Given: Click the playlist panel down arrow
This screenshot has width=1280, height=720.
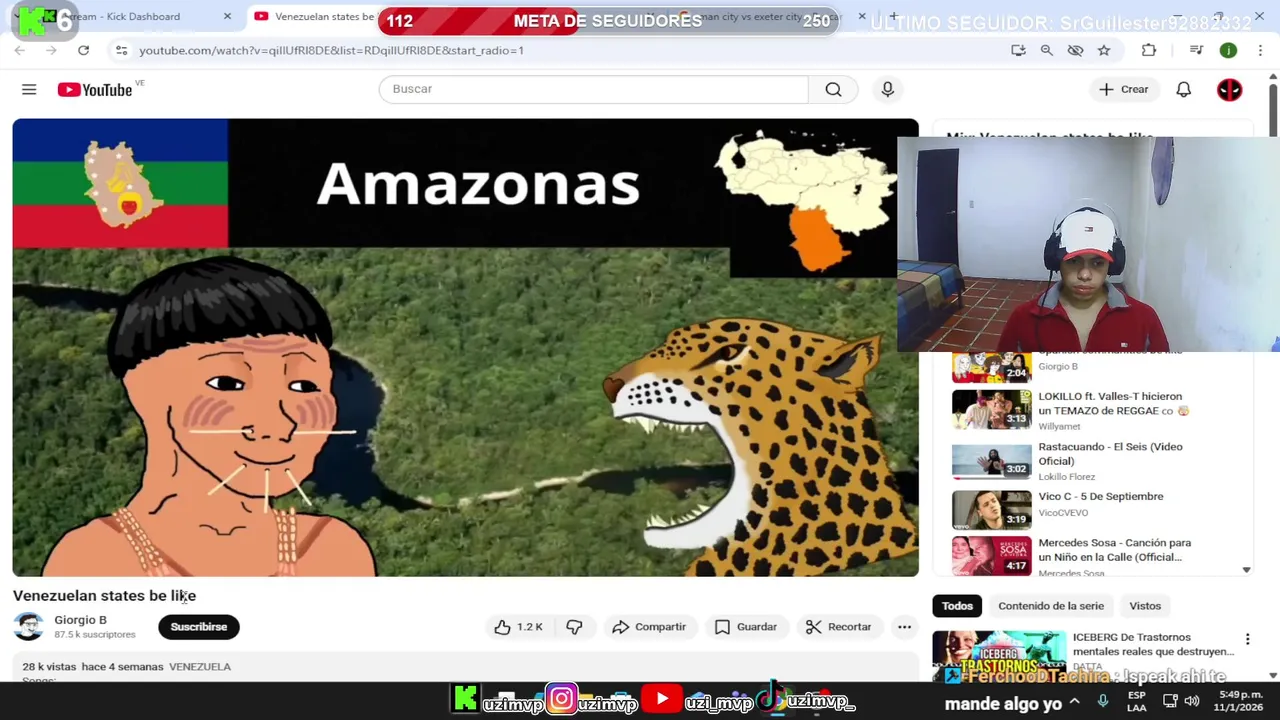Looking at the screenshot, I should [x=1246, y=570].
